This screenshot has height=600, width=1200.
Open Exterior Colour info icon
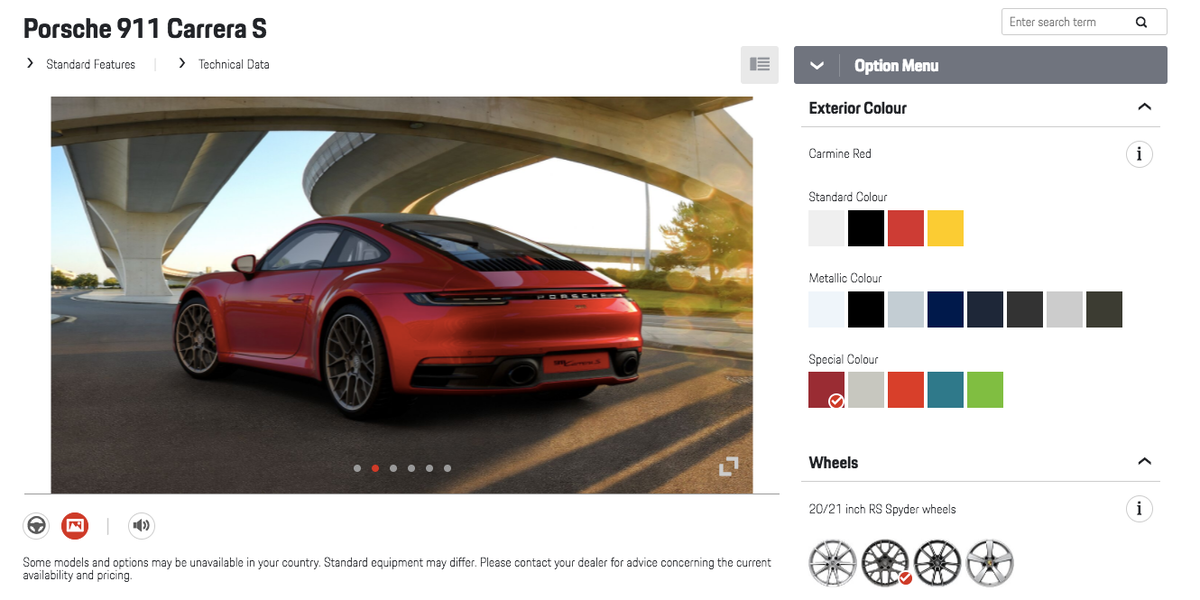(x=1139, y=154)
